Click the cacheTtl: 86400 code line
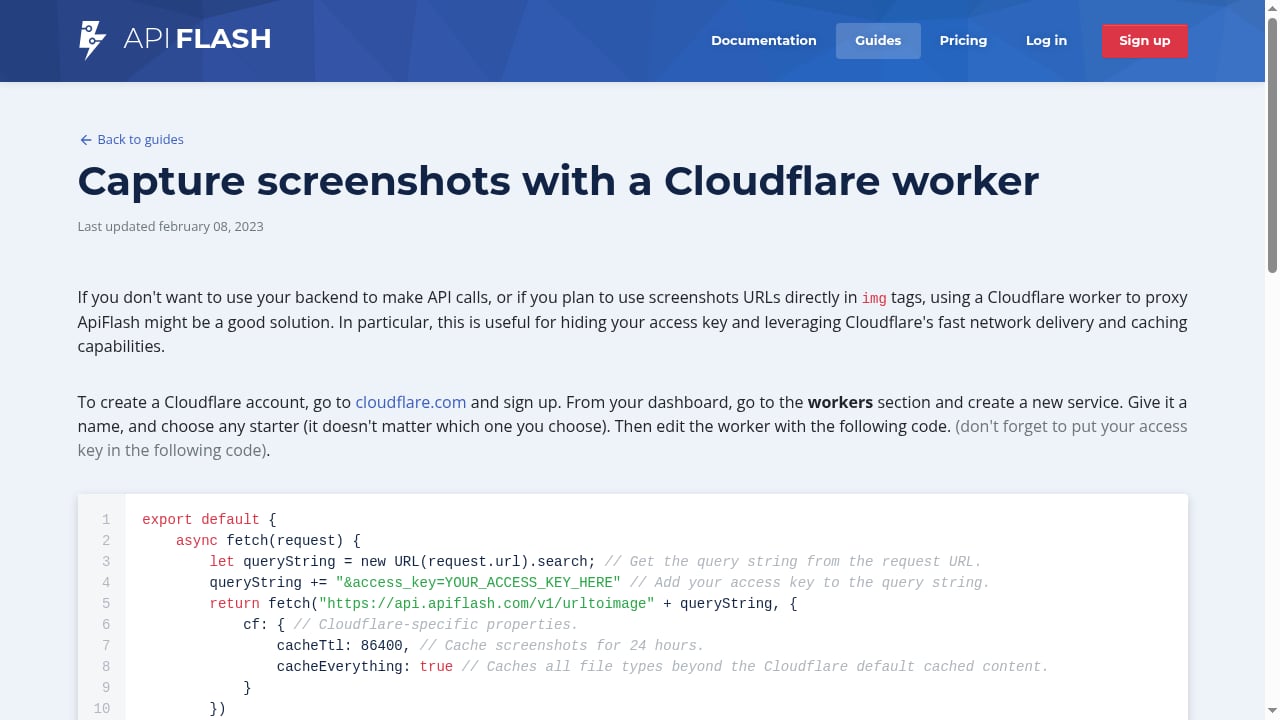 pos(490,646)
